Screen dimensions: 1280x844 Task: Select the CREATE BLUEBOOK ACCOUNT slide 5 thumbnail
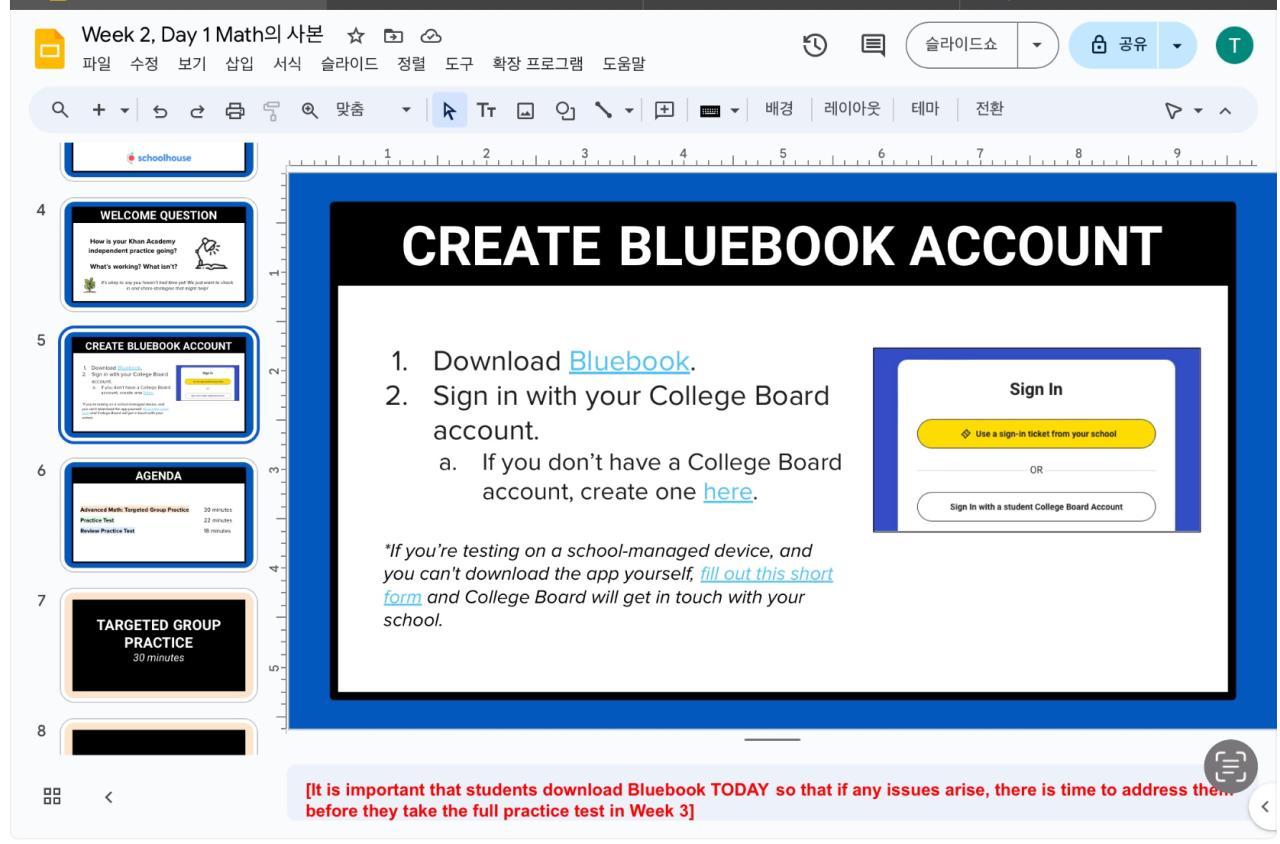157,385
